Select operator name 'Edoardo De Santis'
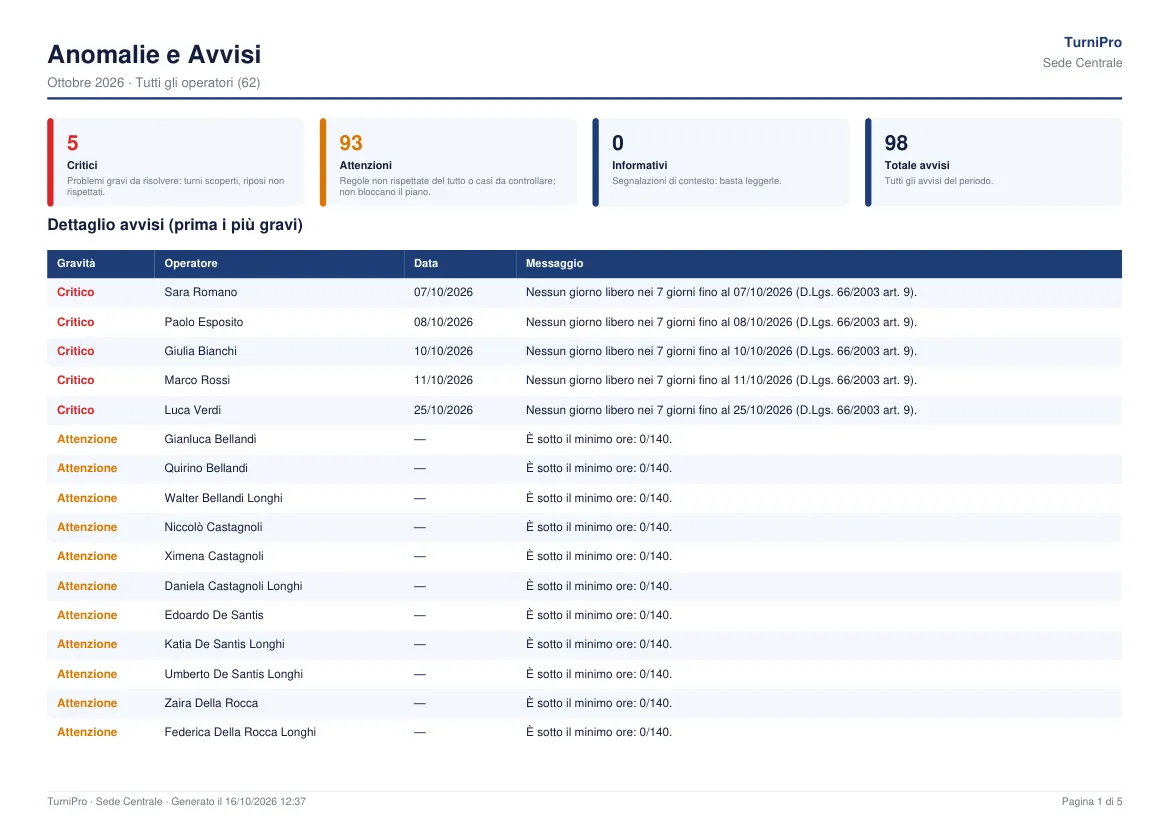Viewport: 1170px width, 827px height. [214, 616]
